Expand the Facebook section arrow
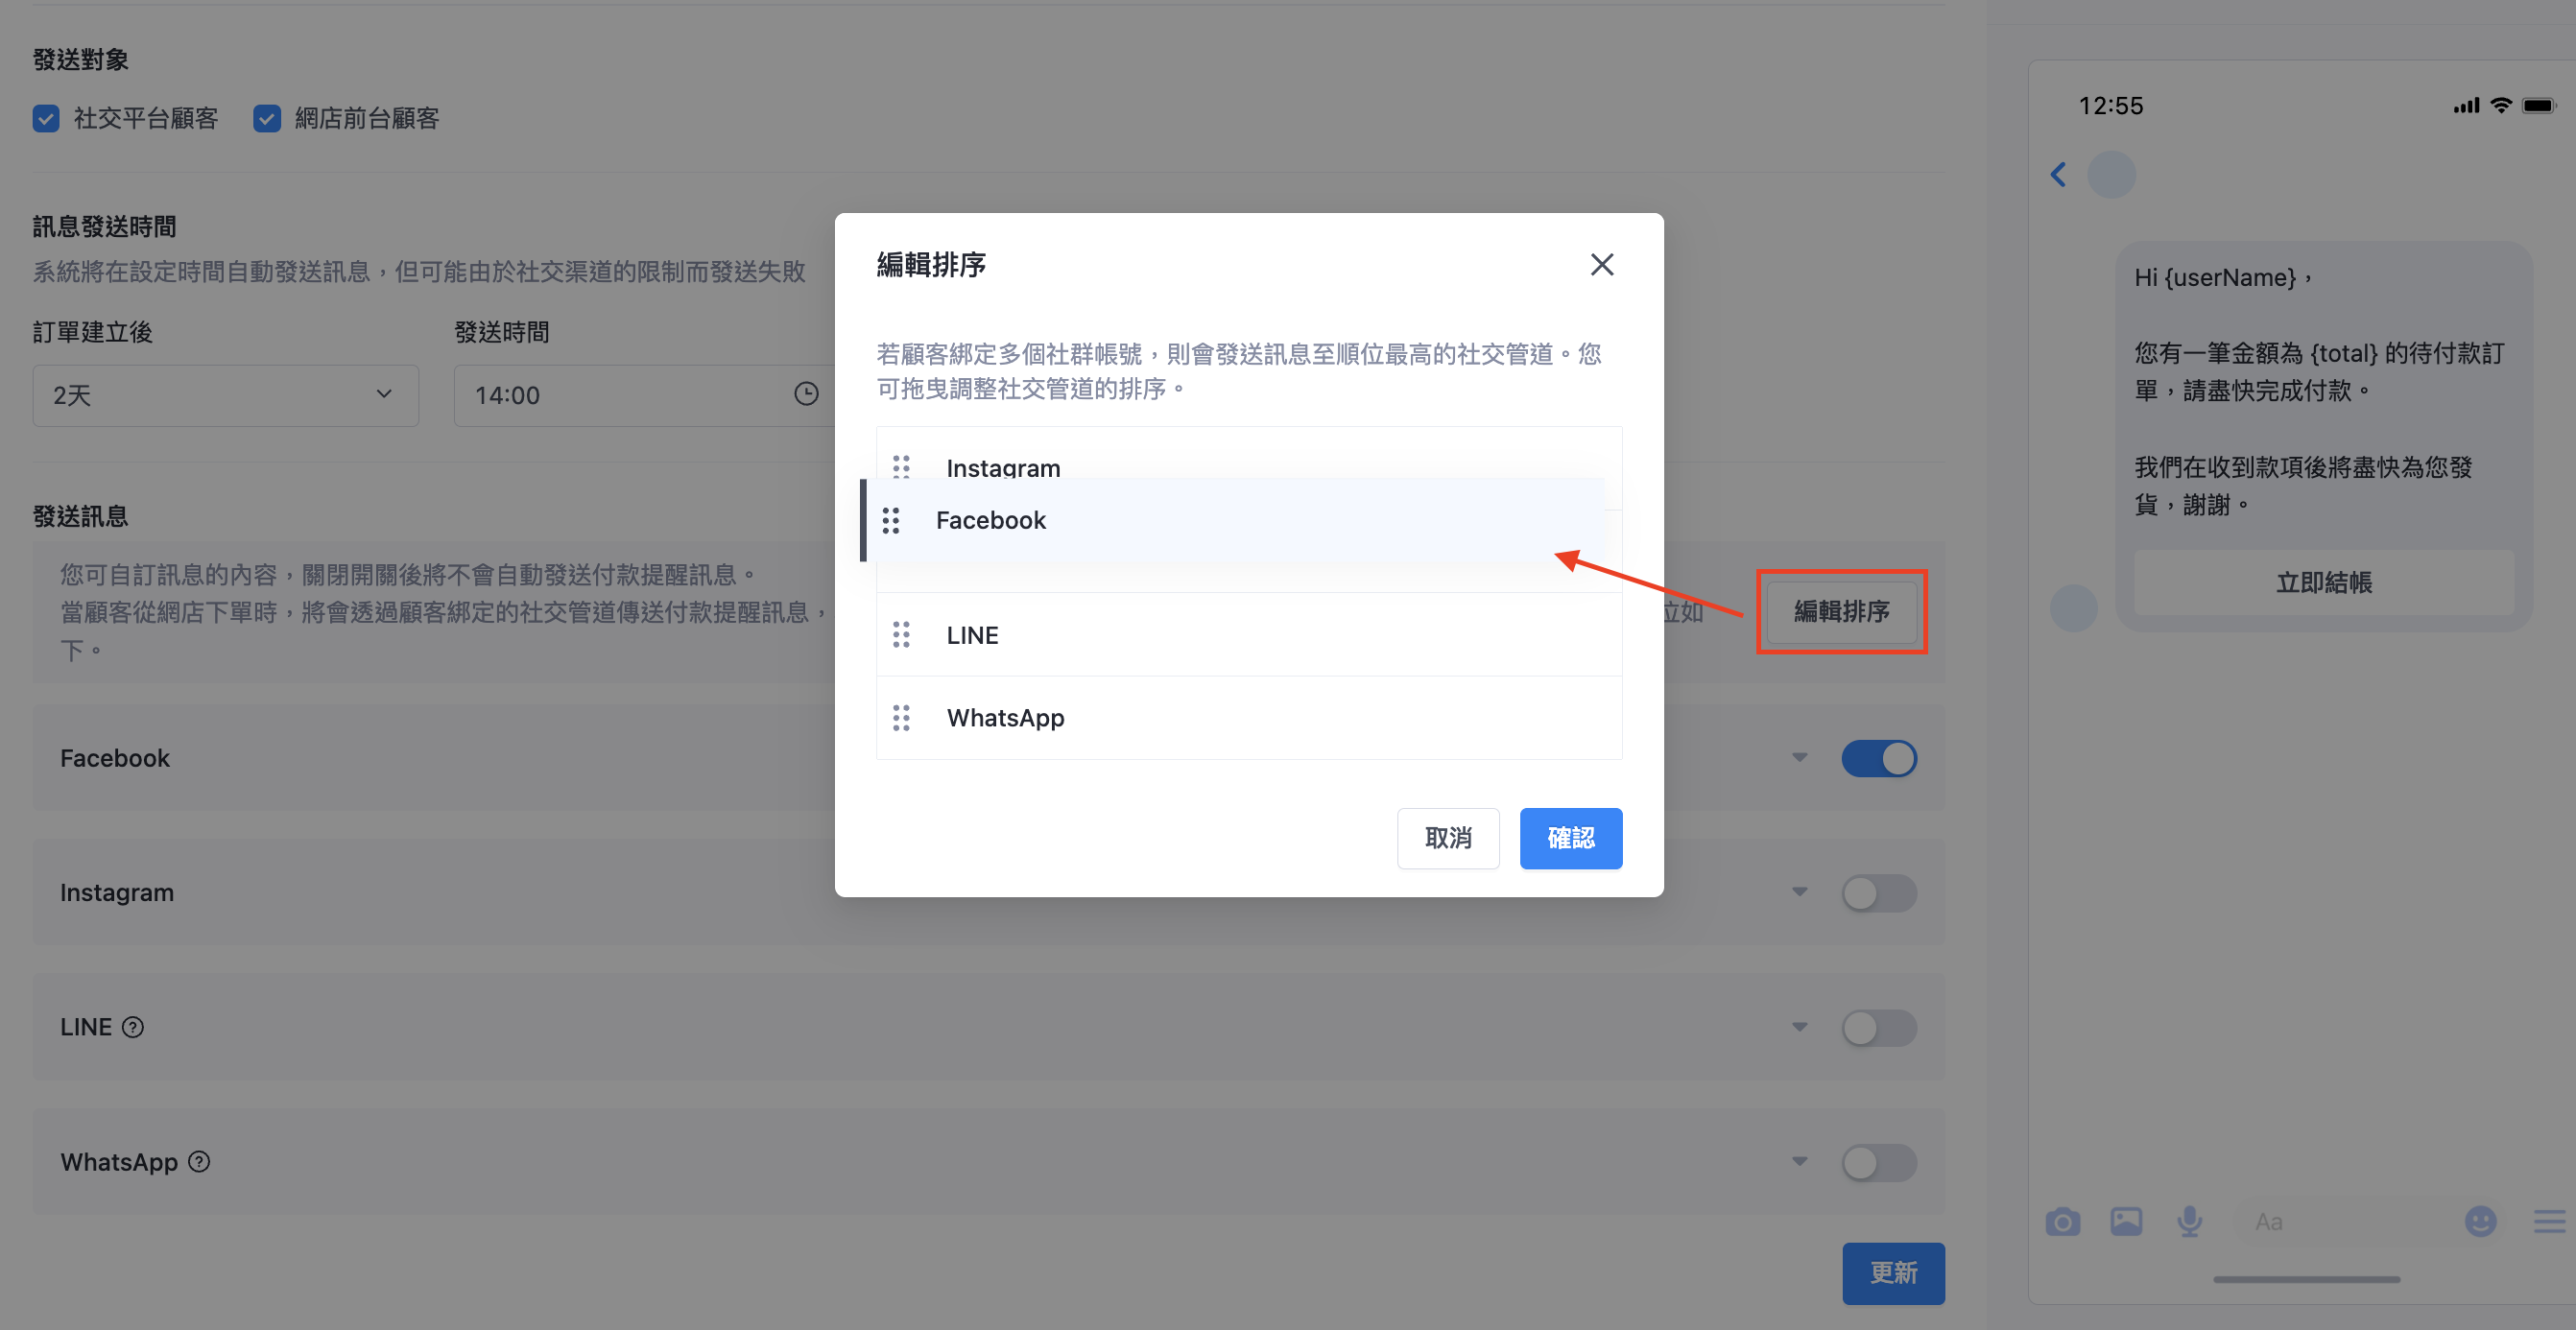Image resolution: width=2576 pixels, height=1330 pixels. [1799, 758]
